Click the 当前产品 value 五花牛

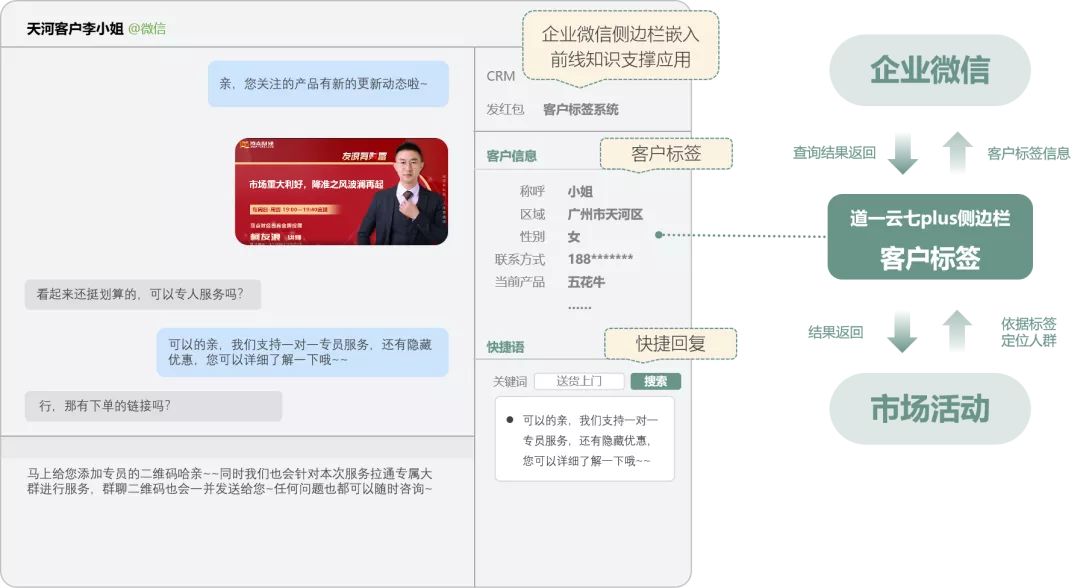(x=586, y=282)
